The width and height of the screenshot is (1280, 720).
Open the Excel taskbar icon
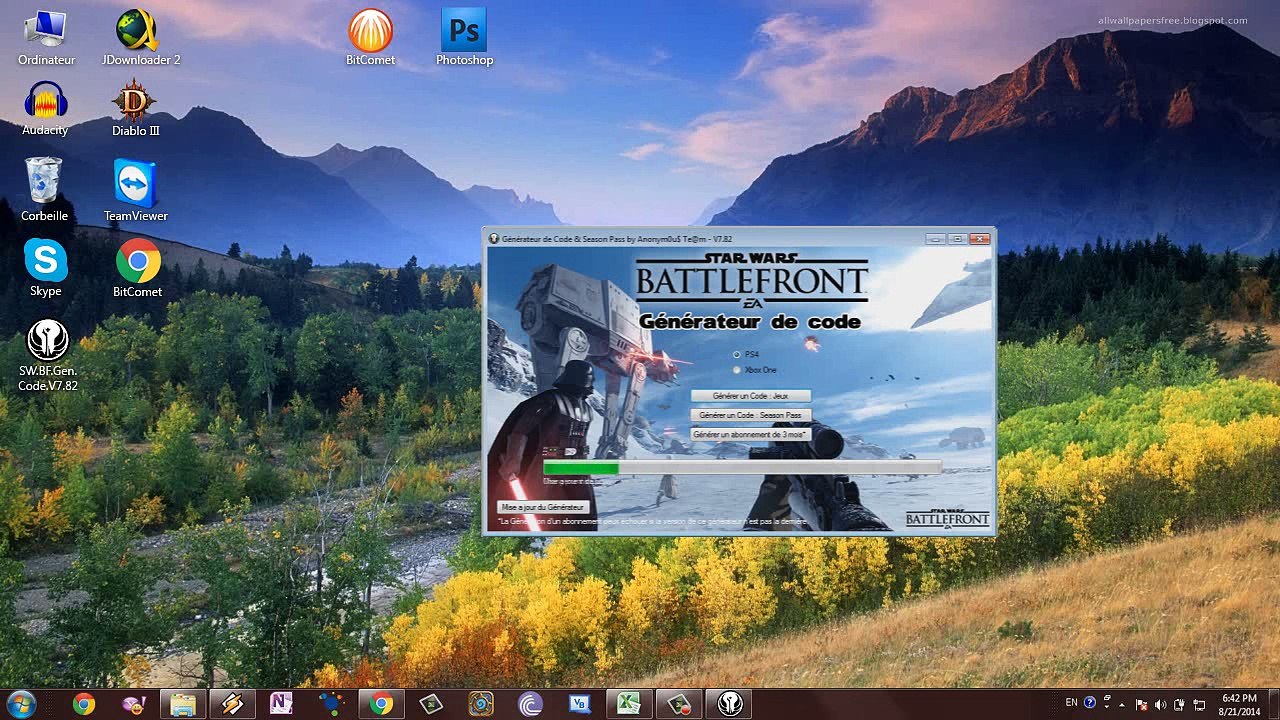[x=628, y=704]
